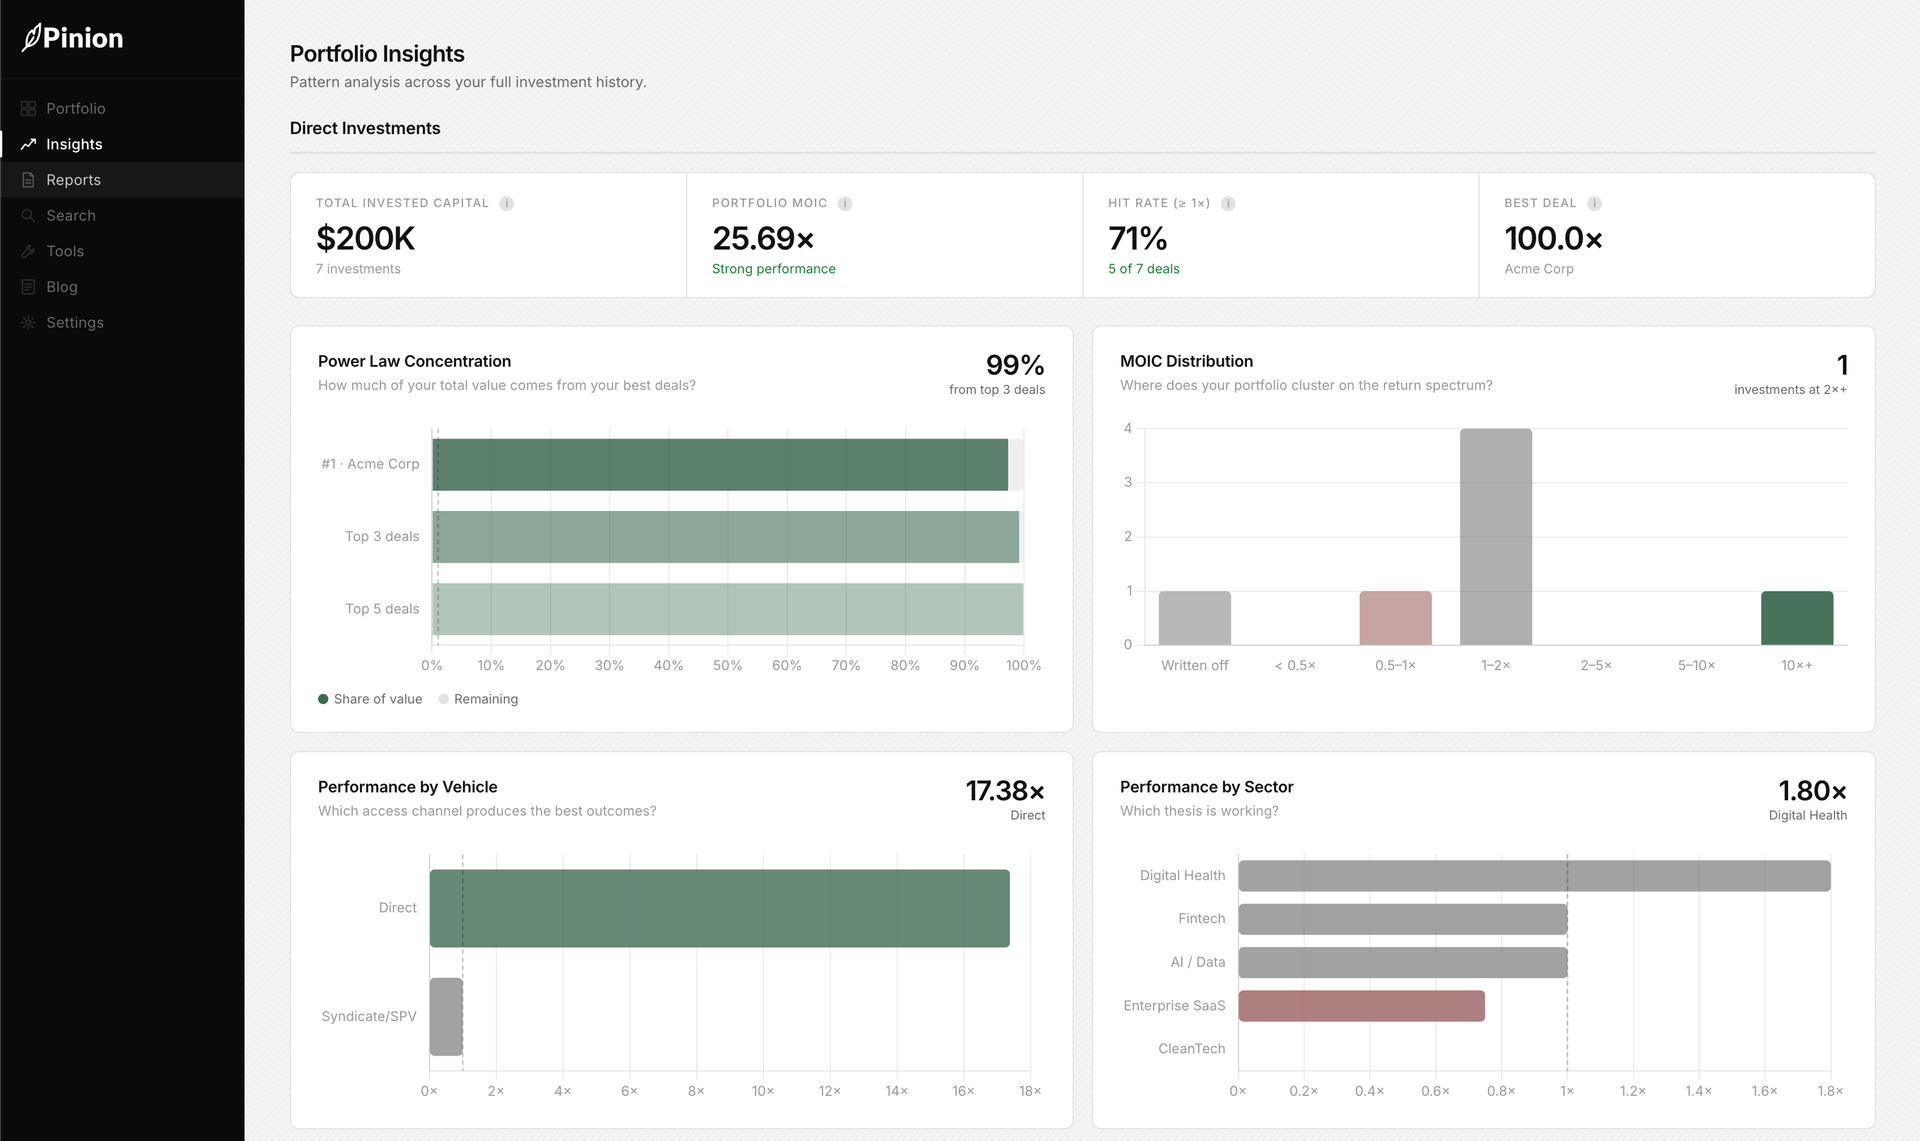1920x1141 pixels.
Task: Open the Tools sidebar item
Action: (122, 251)
